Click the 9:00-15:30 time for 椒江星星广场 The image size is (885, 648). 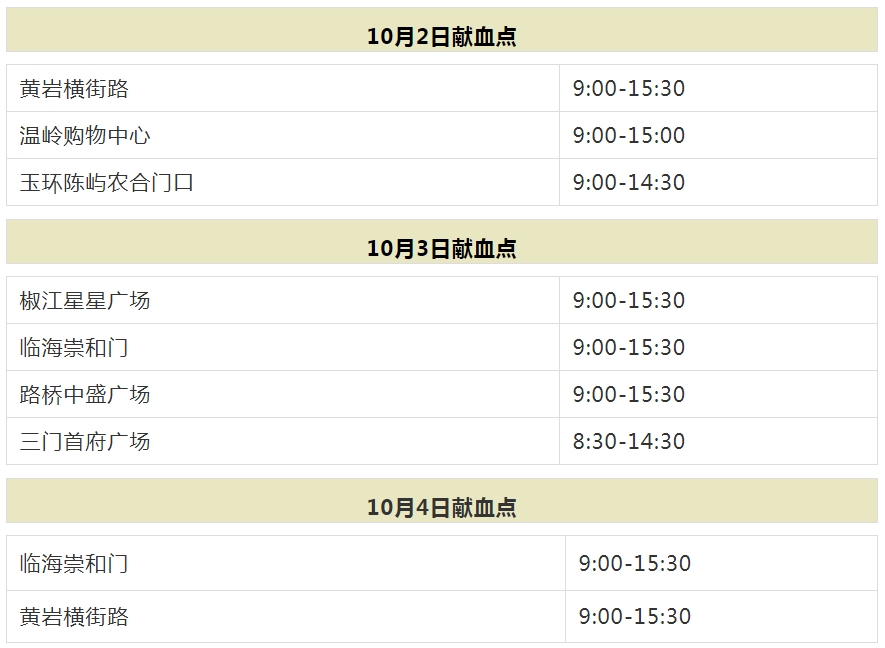629,300
